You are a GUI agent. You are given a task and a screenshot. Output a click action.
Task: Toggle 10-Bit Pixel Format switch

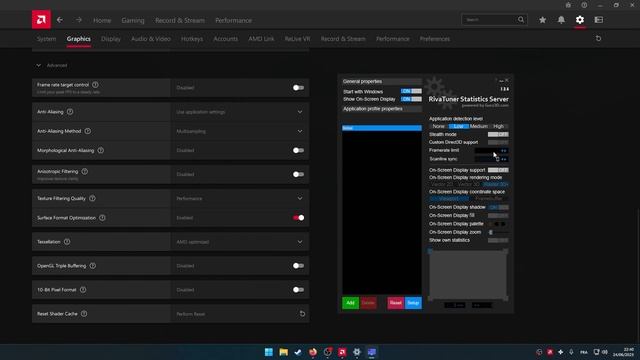[298, 290]
